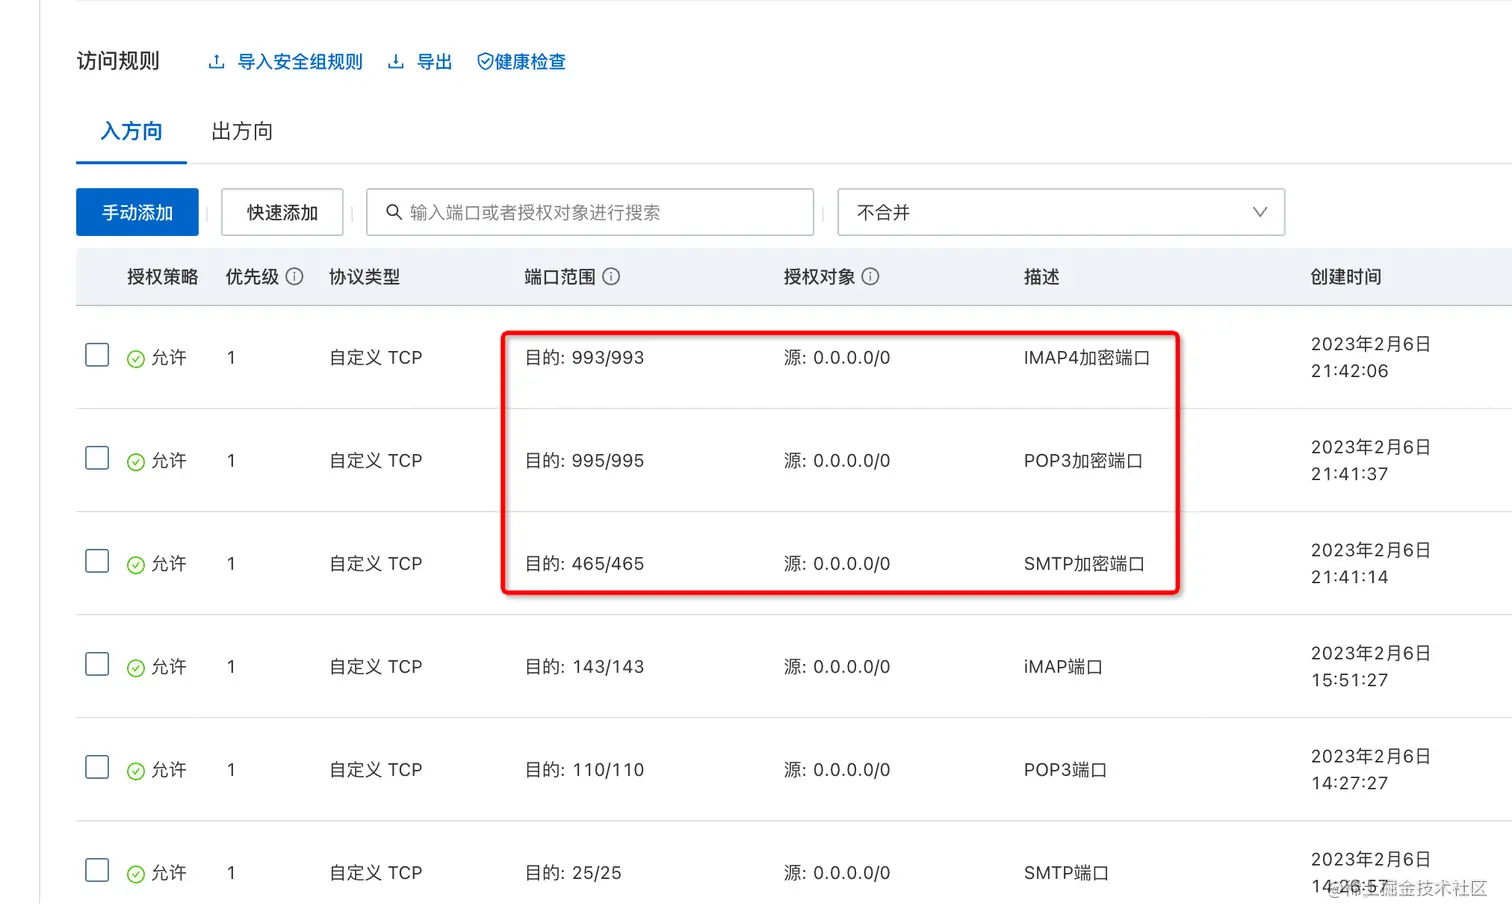Click the allow status icon for port 993
The width and height of the screenshot is (1512, 923).
point(136,359)
